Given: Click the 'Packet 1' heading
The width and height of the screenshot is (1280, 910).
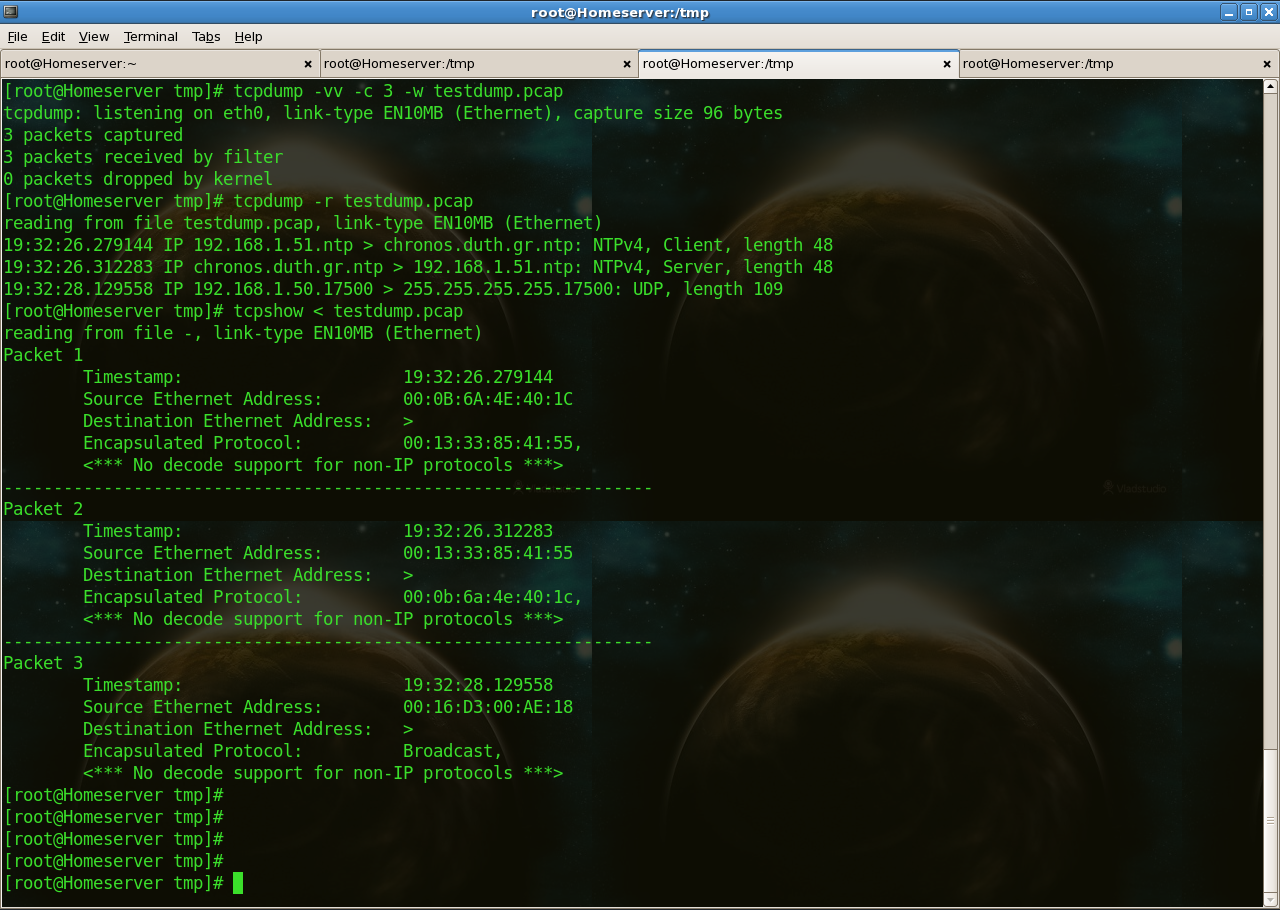Looking at the screenshot, I should click(x=43, y=355).
